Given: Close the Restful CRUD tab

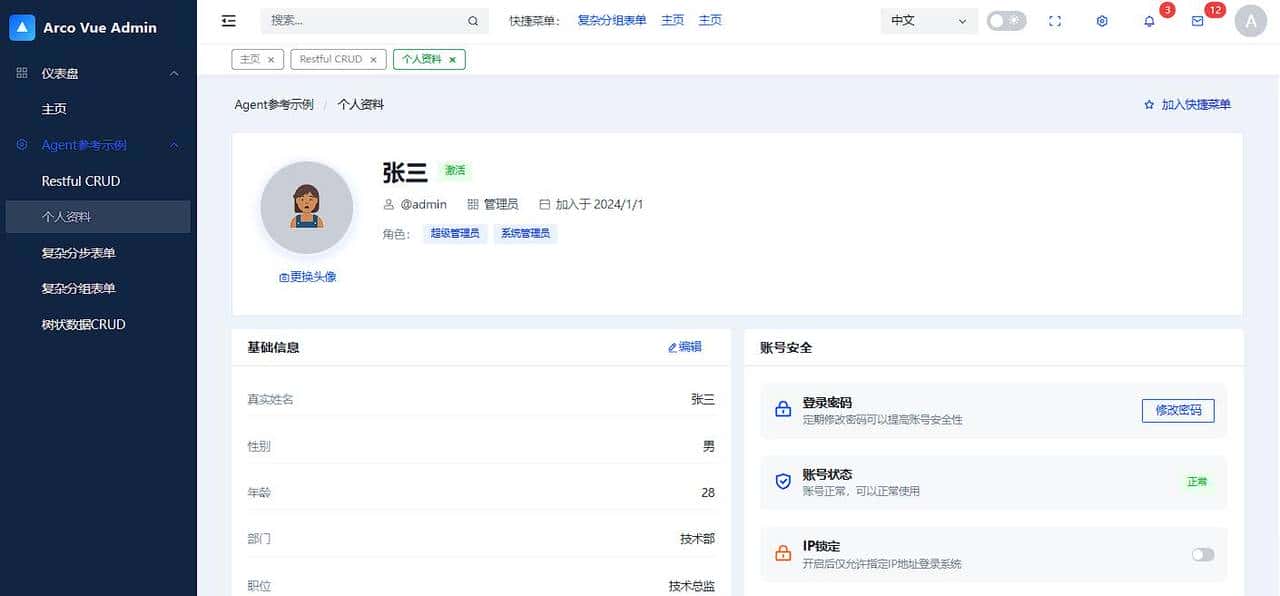Looking at the screenshot, I should [x=374, y=59].
